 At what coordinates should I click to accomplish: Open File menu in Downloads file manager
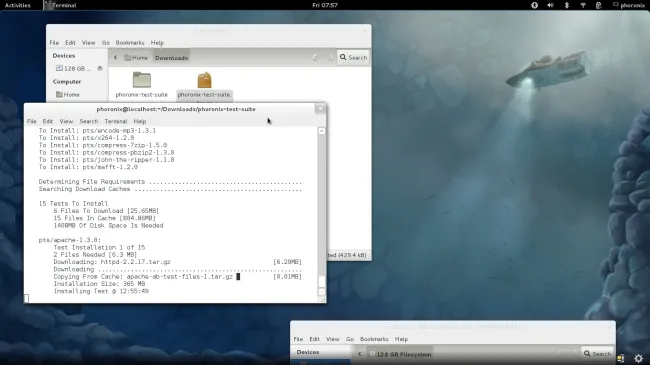click(x=54, y=43)
